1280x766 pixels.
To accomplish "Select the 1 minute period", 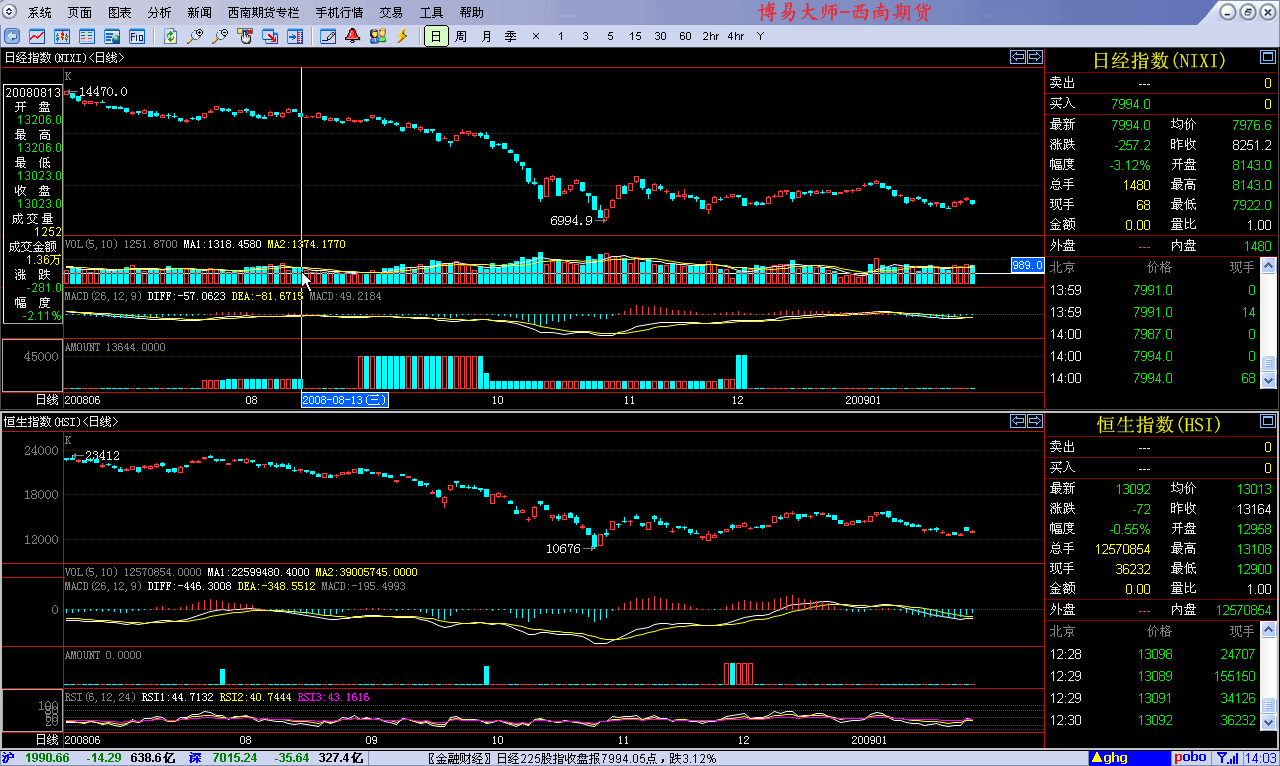I will [x=561, y=36].
